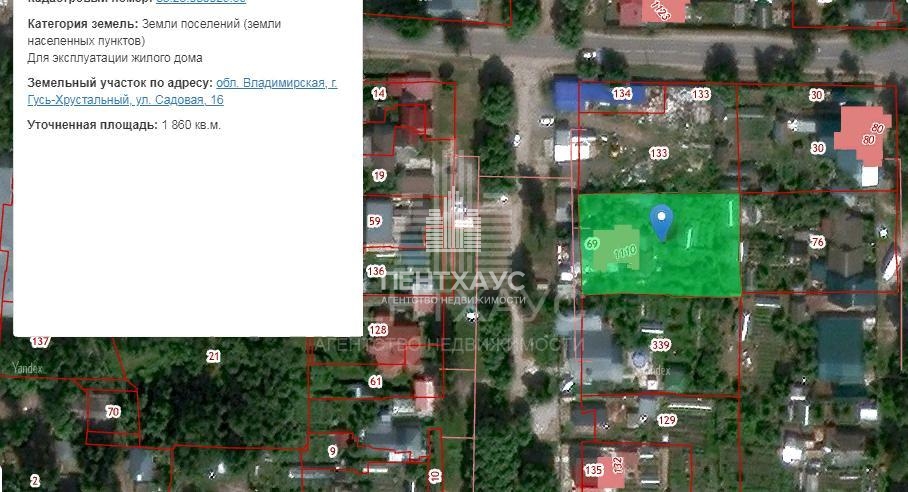Select parcel label 137 on map
The width and height of the screenshot is (908, 492).
(x=40, y=342)
